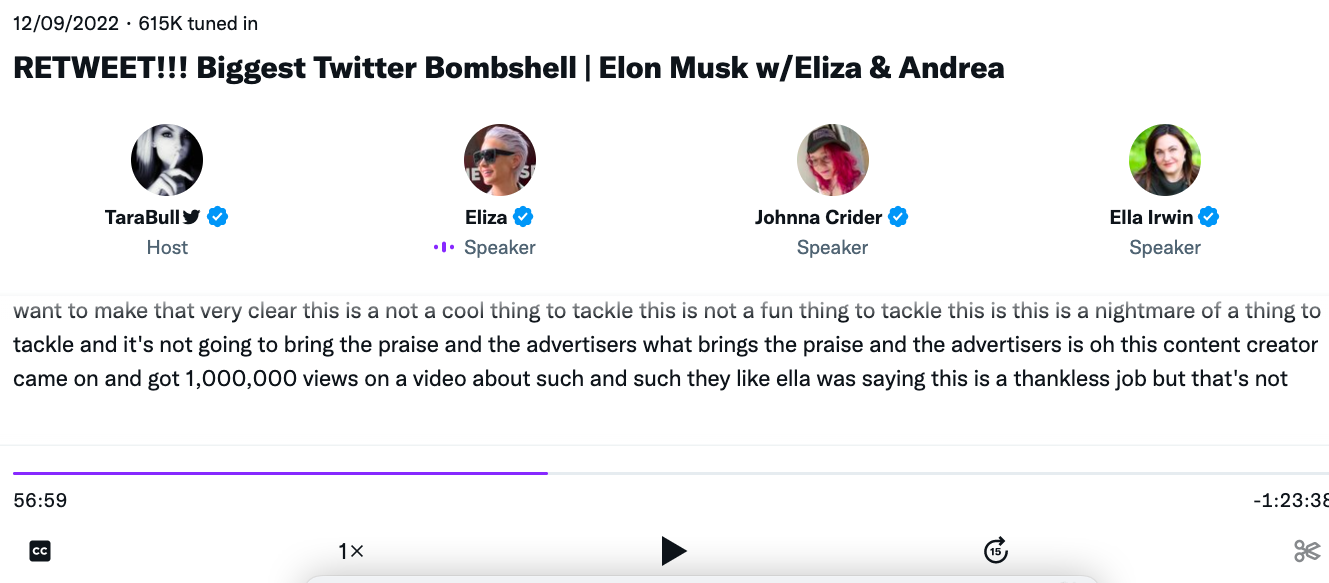Click the Space title heading
Viewport: 1329px width, 583px height.
click(509, 68)
